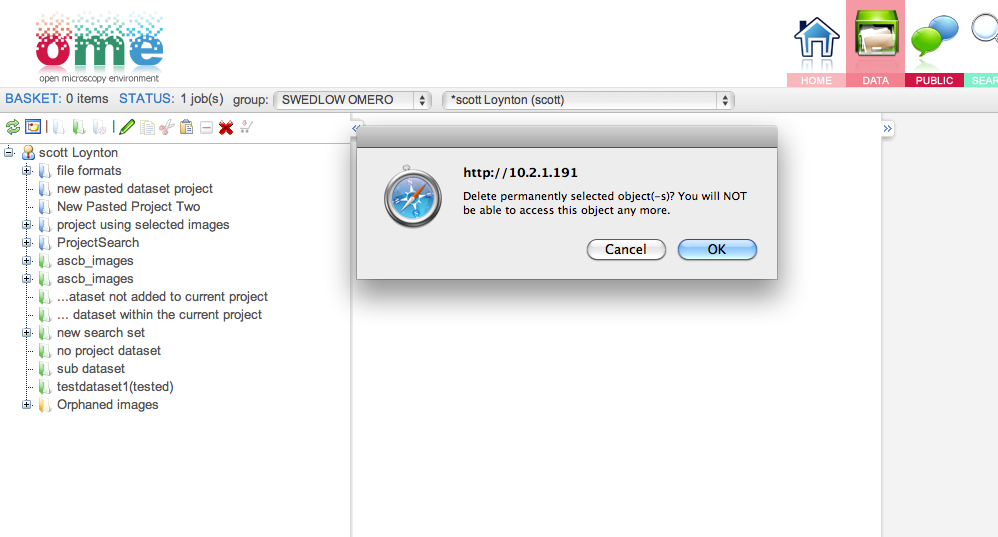The height and width of the screenshot is (537, 998).
Task: Cancel the delete confirmation dialog
Action: click(x=626, y=249)
